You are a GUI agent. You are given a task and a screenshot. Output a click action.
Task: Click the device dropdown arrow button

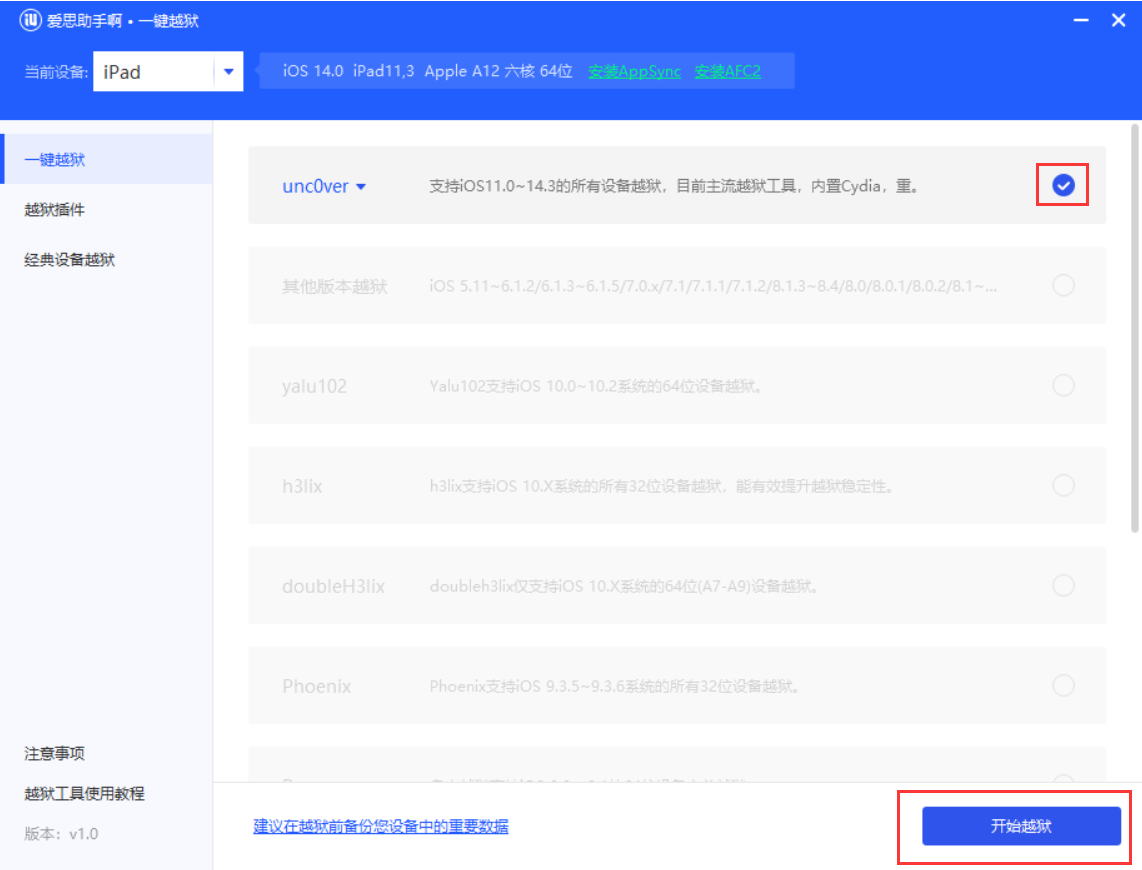(228, 71)
